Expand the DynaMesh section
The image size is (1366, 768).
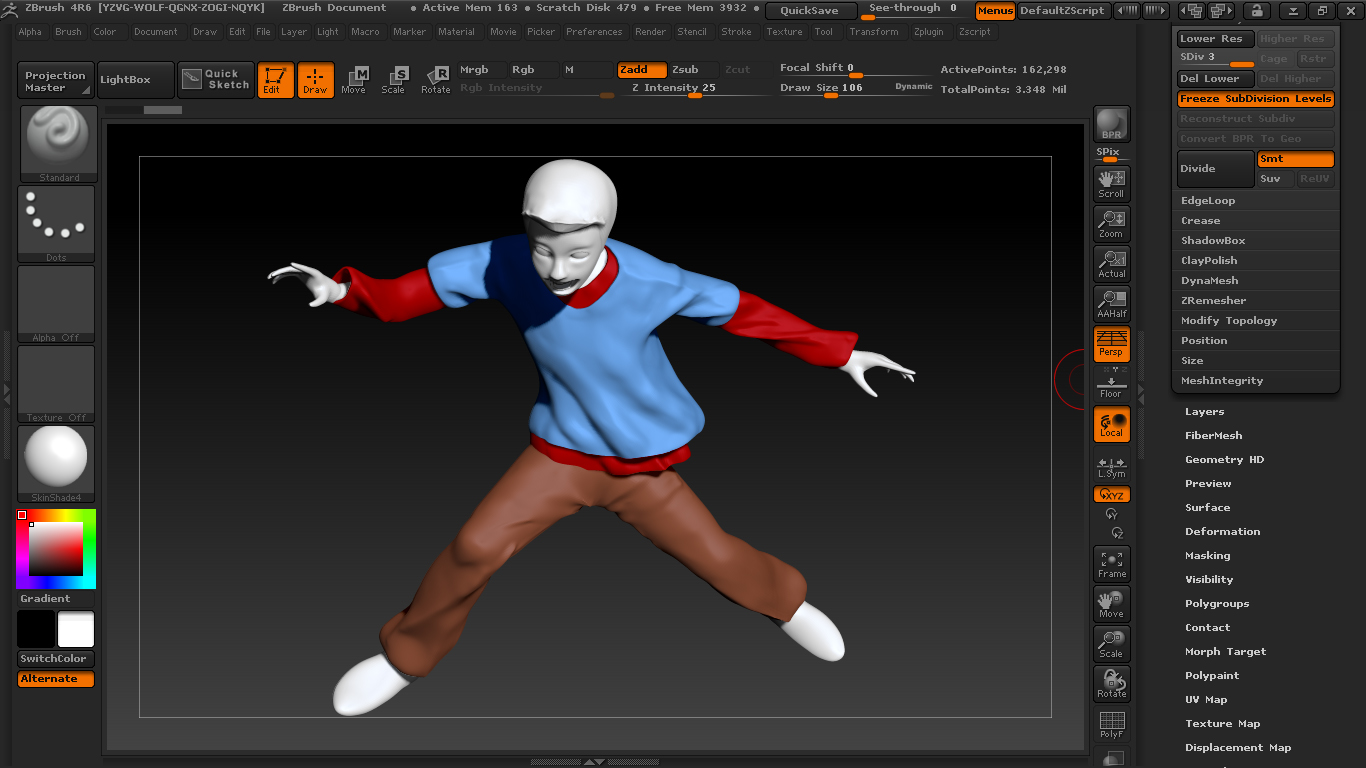(1209, 281)
